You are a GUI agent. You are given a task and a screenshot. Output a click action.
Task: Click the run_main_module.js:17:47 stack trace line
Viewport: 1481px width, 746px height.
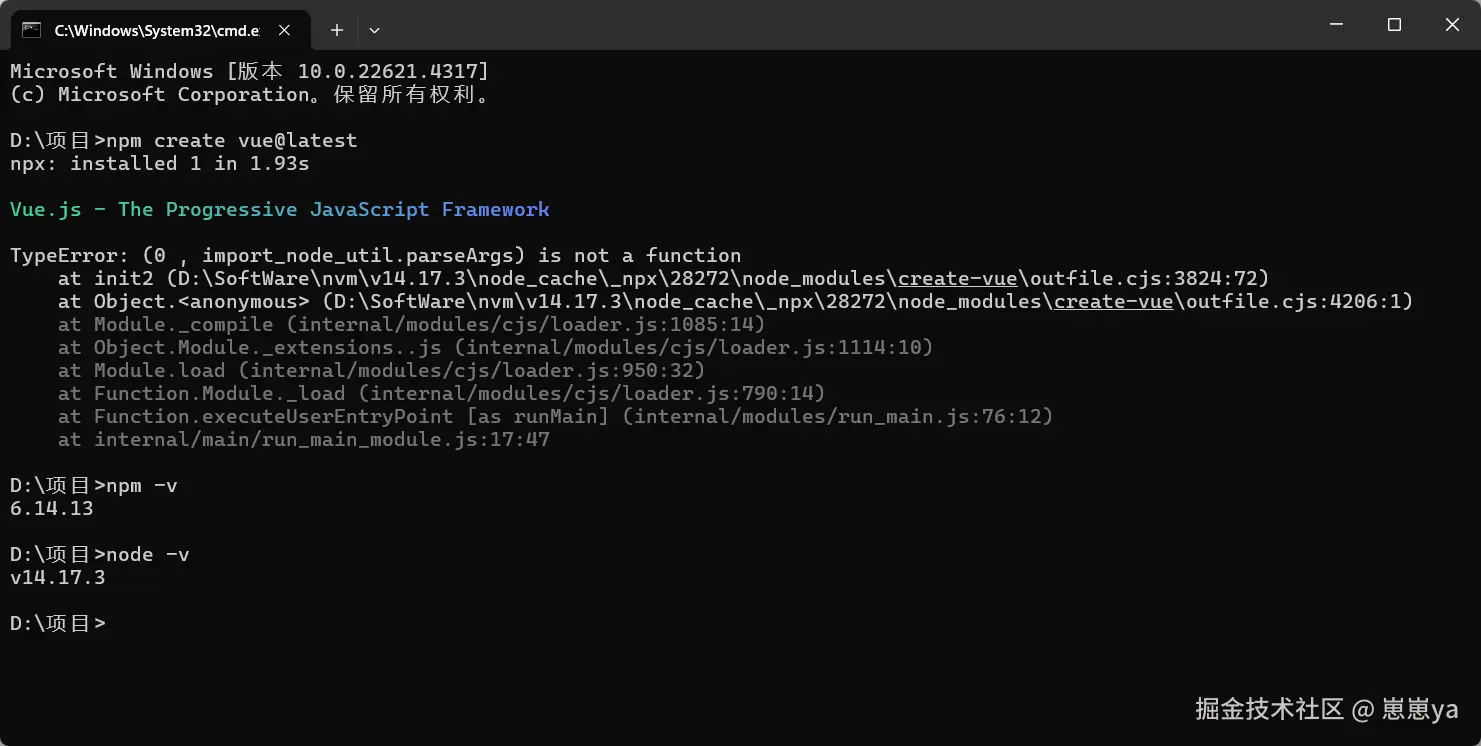pos(304,439)
